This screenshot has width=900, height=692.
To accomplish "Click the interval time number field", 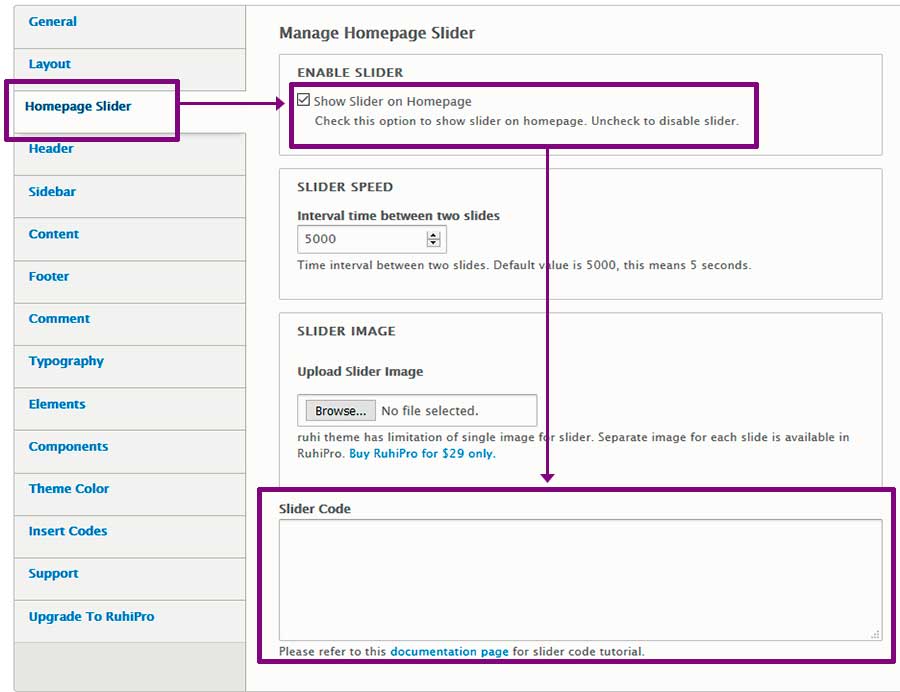I will (361, 239).
